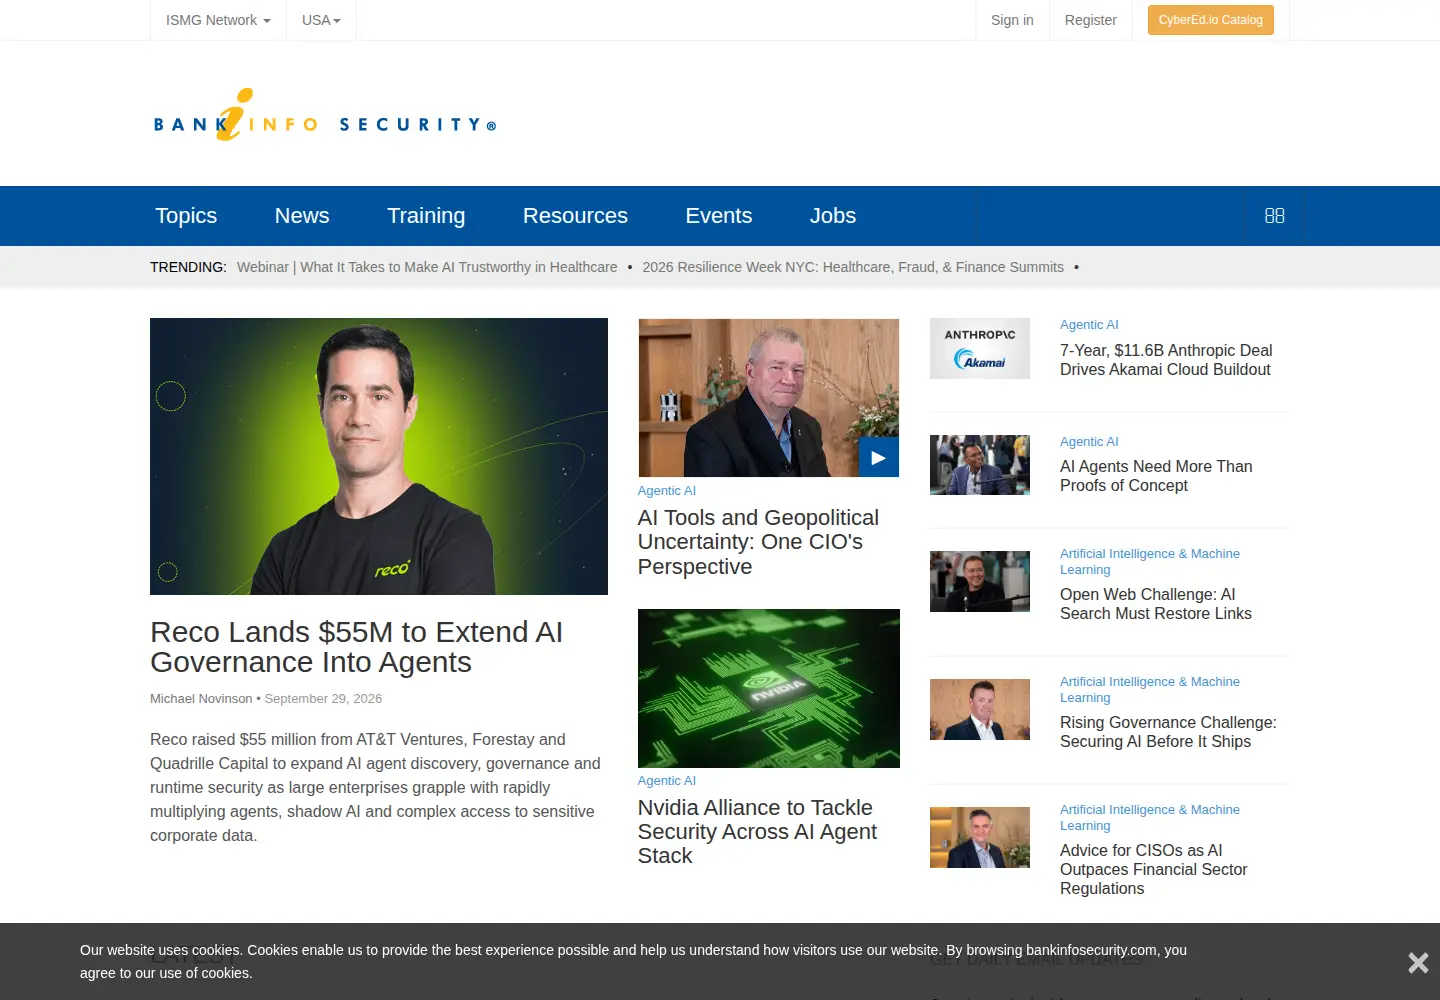This screenshot has width=1440, height=1000.
Task: Open Anthropic Akamai logo thumbnail
Action: pos(980,348)
